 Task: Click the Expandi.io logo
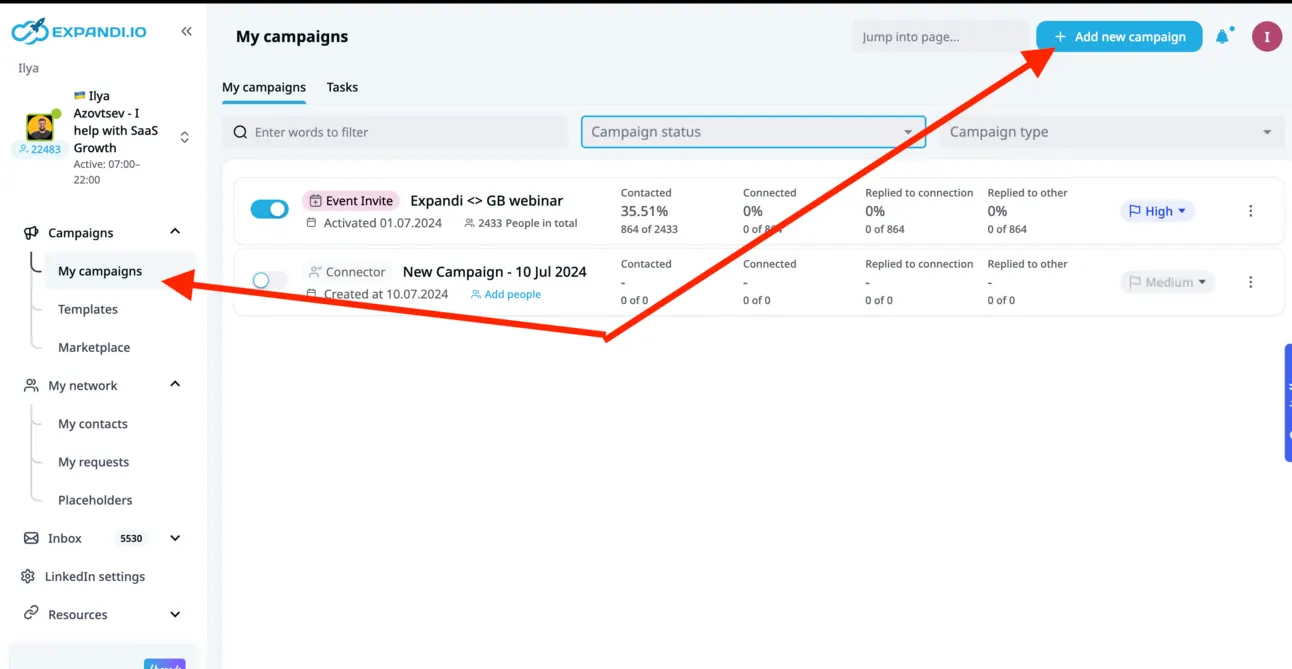pos(79,32)
